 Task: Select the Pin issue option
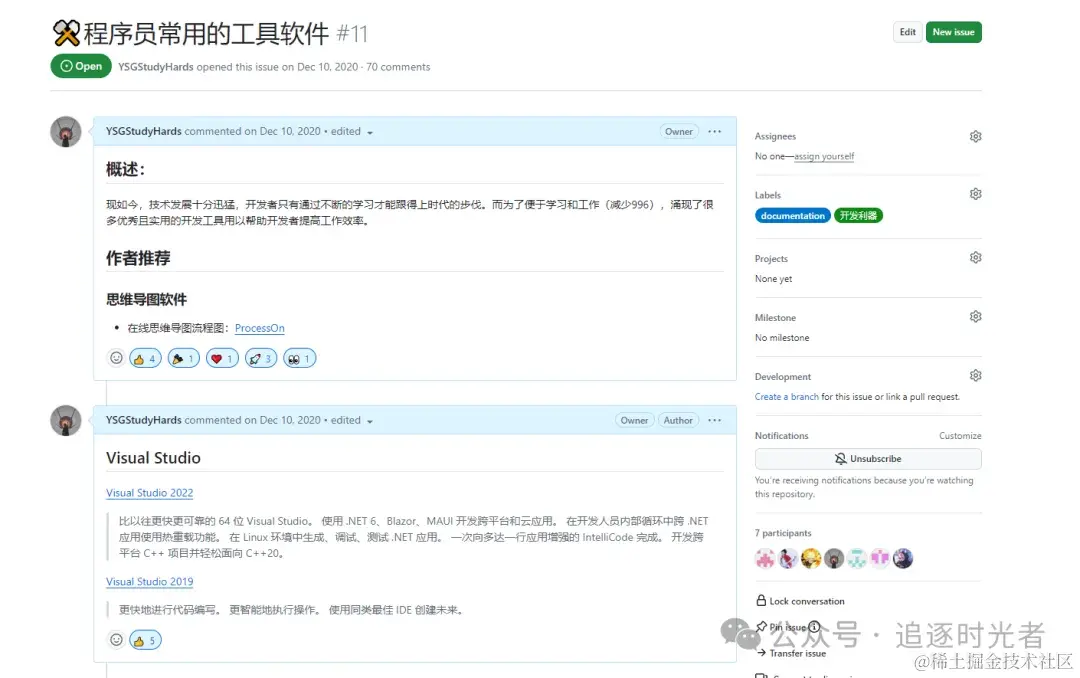[790, 625]
